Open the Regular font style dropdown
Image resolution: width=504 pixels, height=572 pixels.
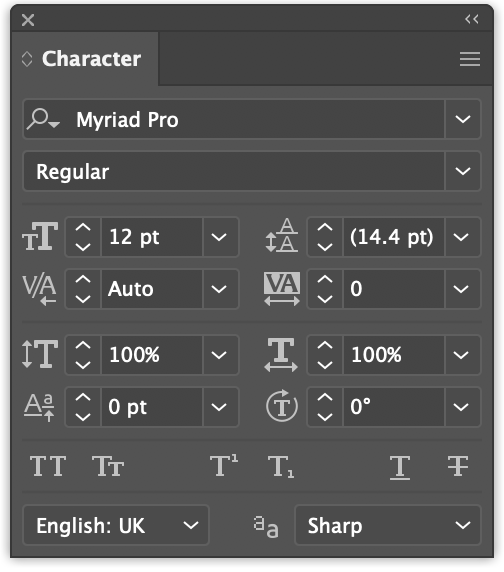pos(463,171)
